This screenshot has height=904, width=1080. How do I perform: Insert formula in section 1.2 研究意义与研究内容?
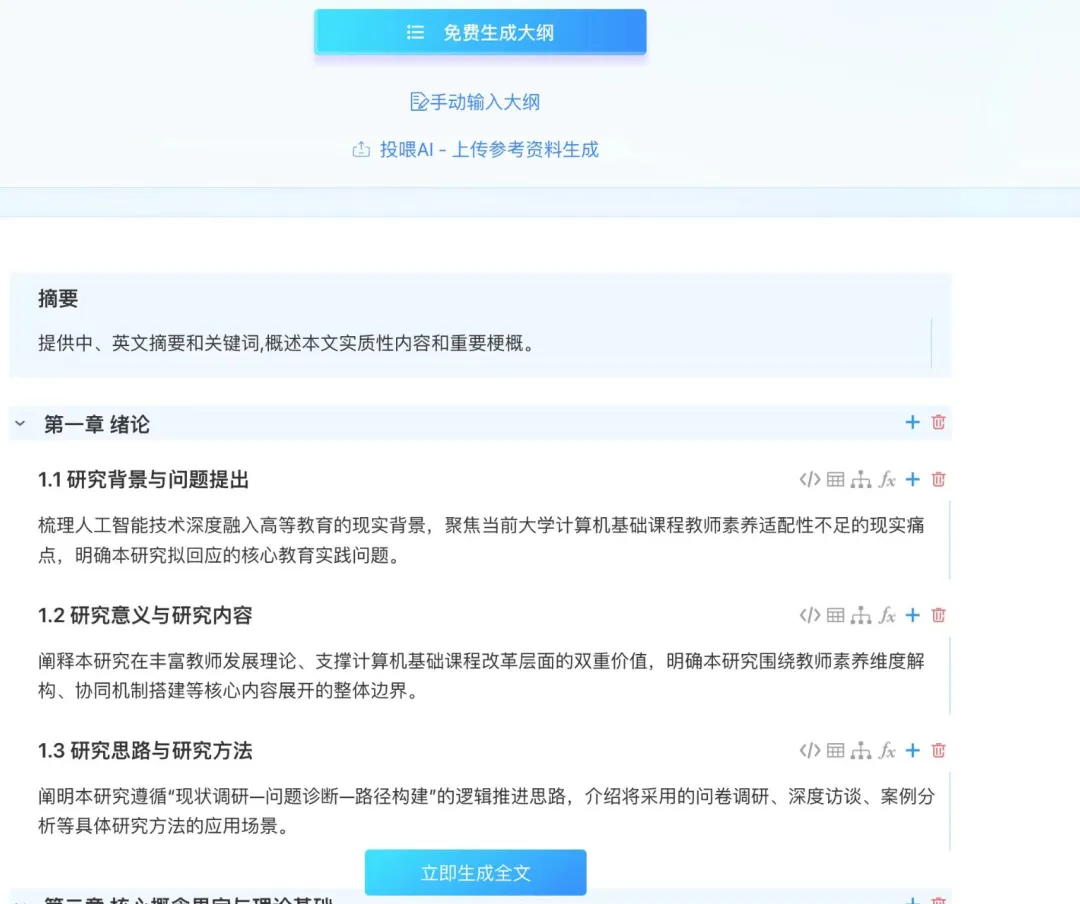[x=887, y=615]
